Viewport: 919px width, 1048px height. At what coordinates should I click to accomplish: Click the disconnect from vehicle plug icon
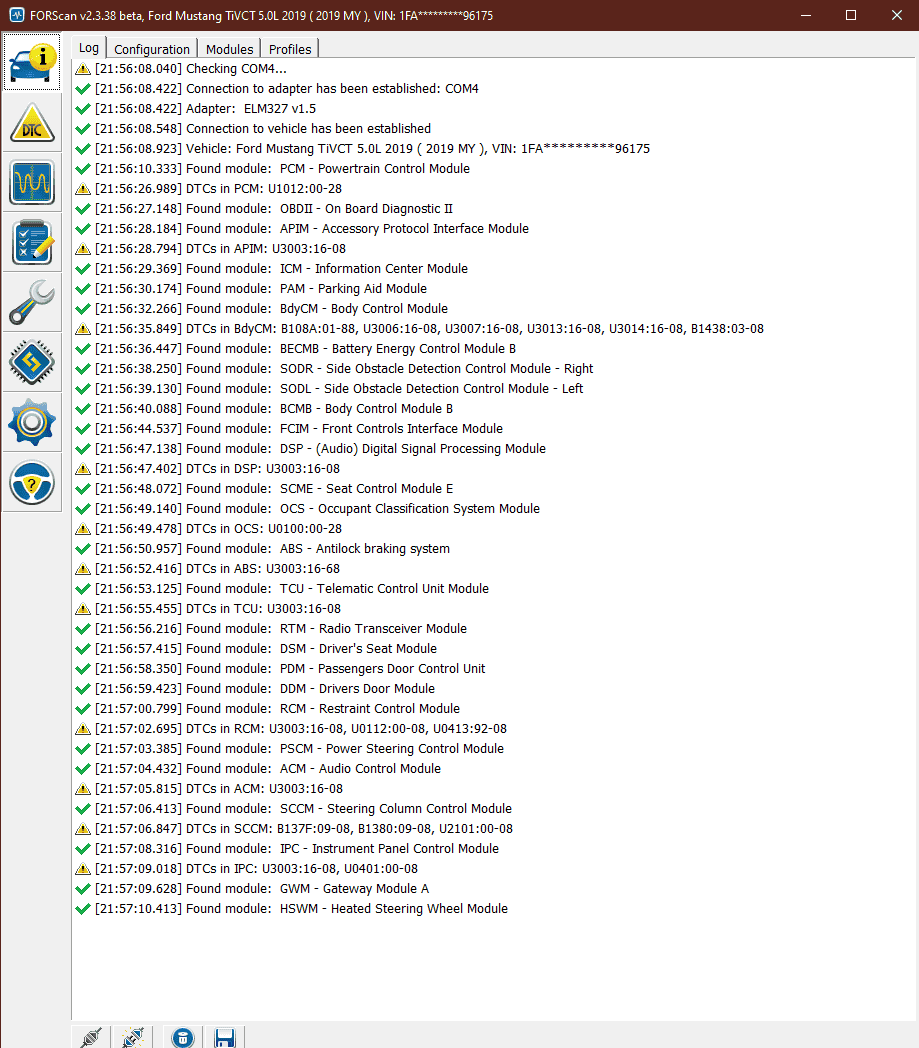(133, 1037)
